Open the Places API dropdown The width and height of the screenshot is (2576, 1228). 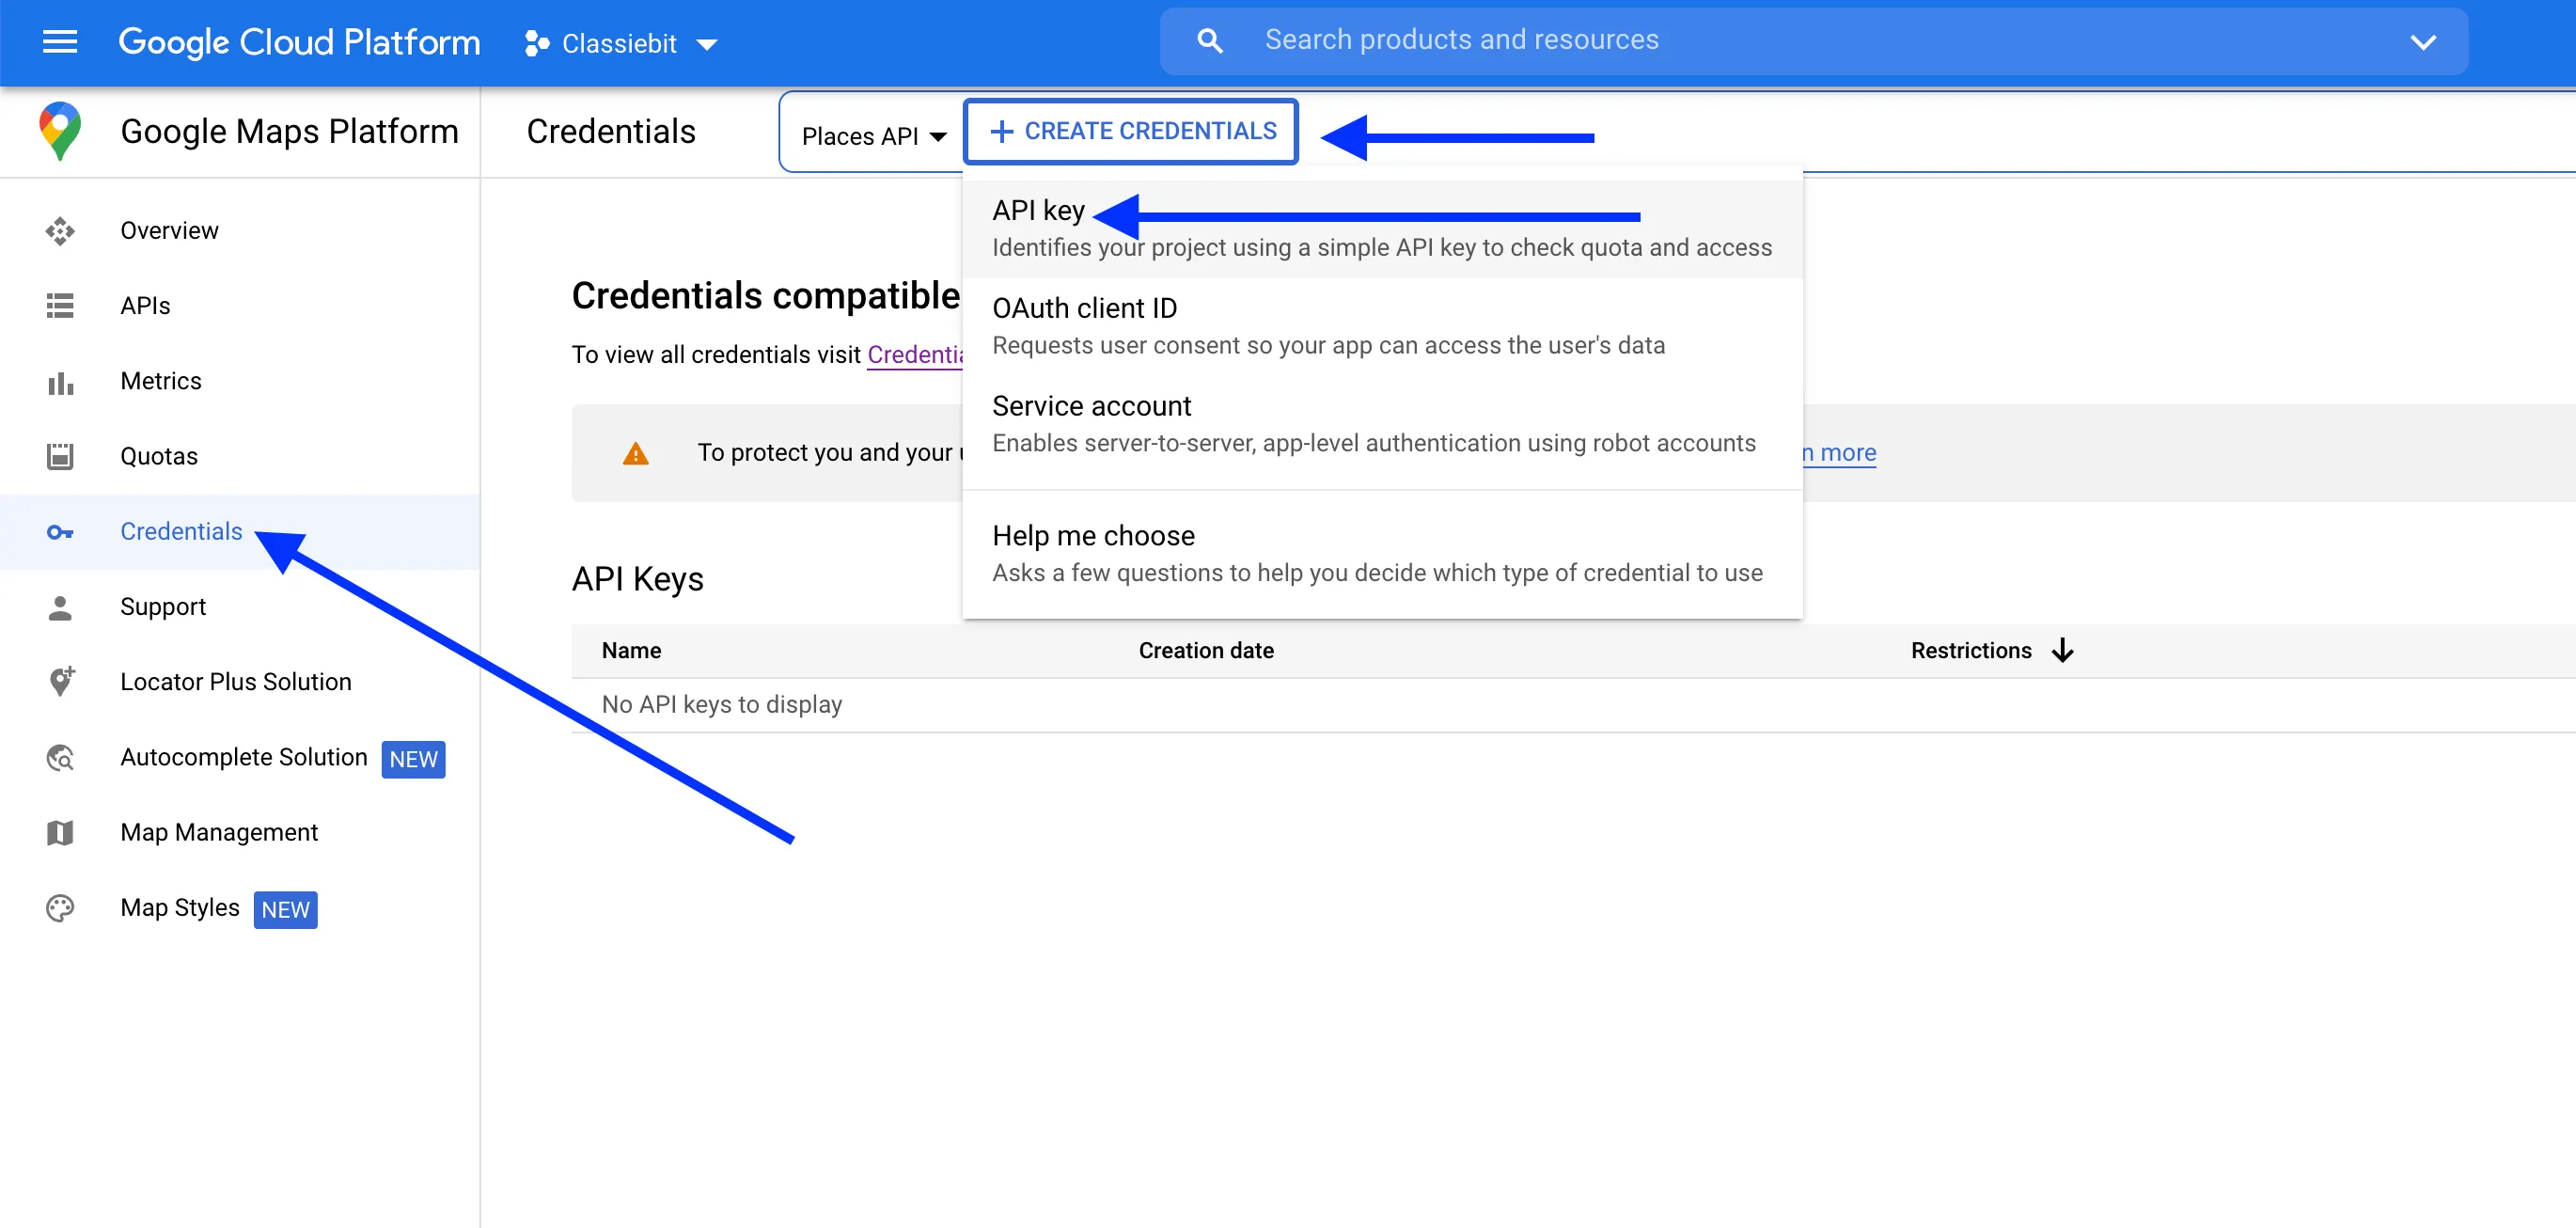click(x=869, y=135)
